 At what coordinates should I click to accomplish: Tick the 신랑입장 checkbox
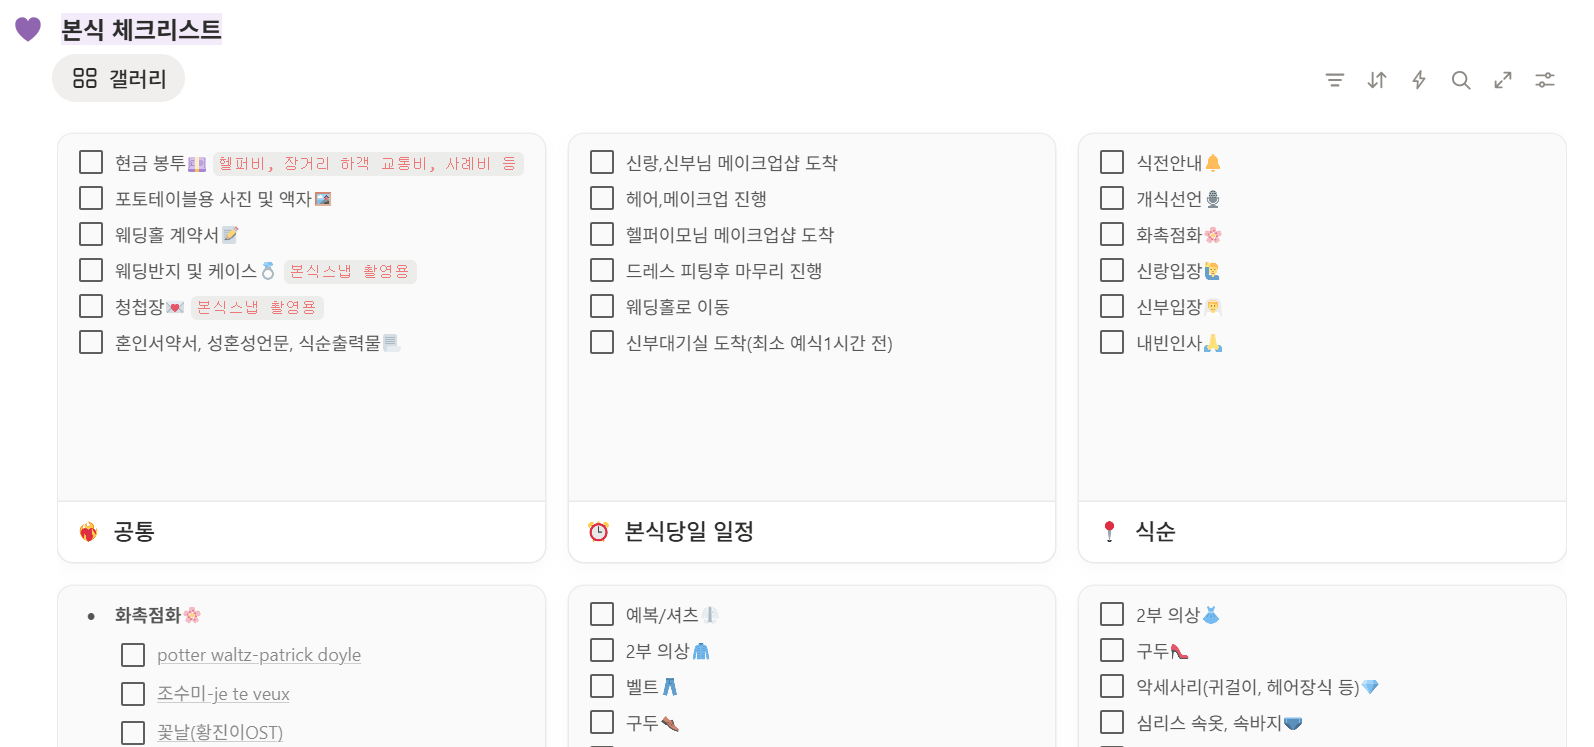click(x=1111, y=269)
